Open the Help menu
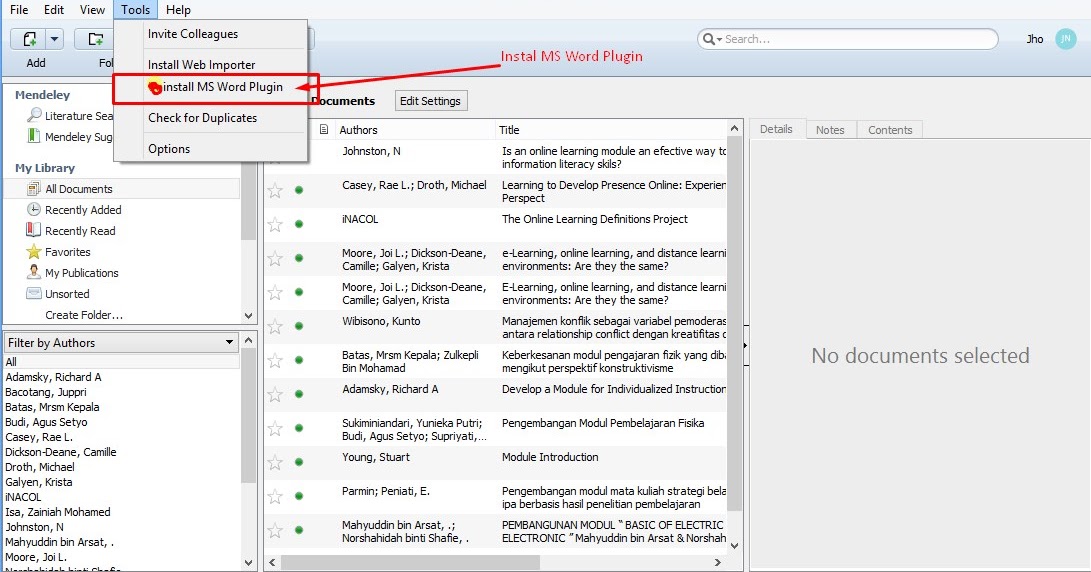The height and width of the screenshot is (572, 1091). (178, 10)
